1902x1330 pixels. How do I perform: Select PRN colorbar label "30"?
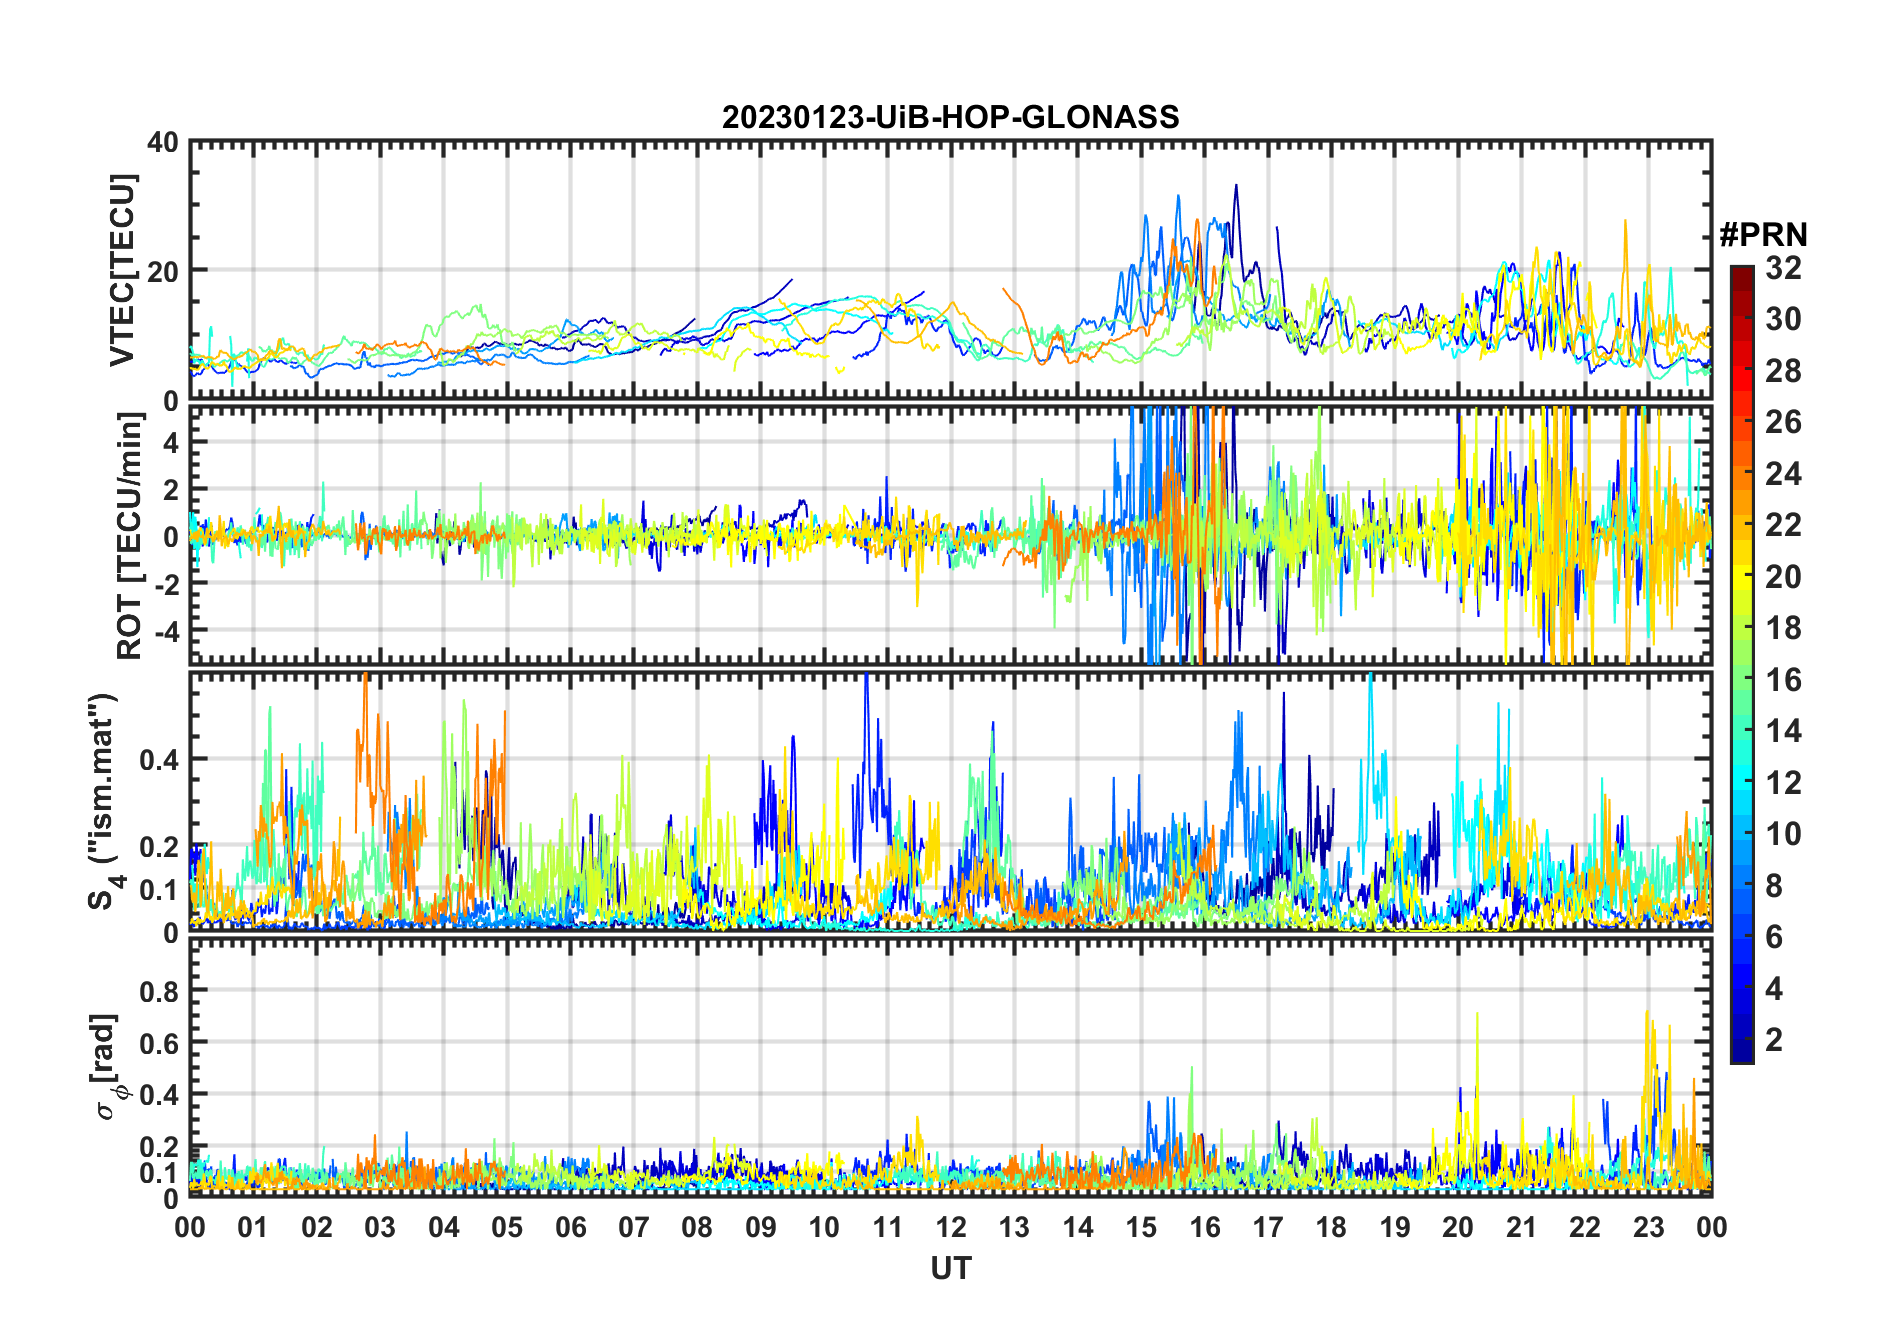1783,319
